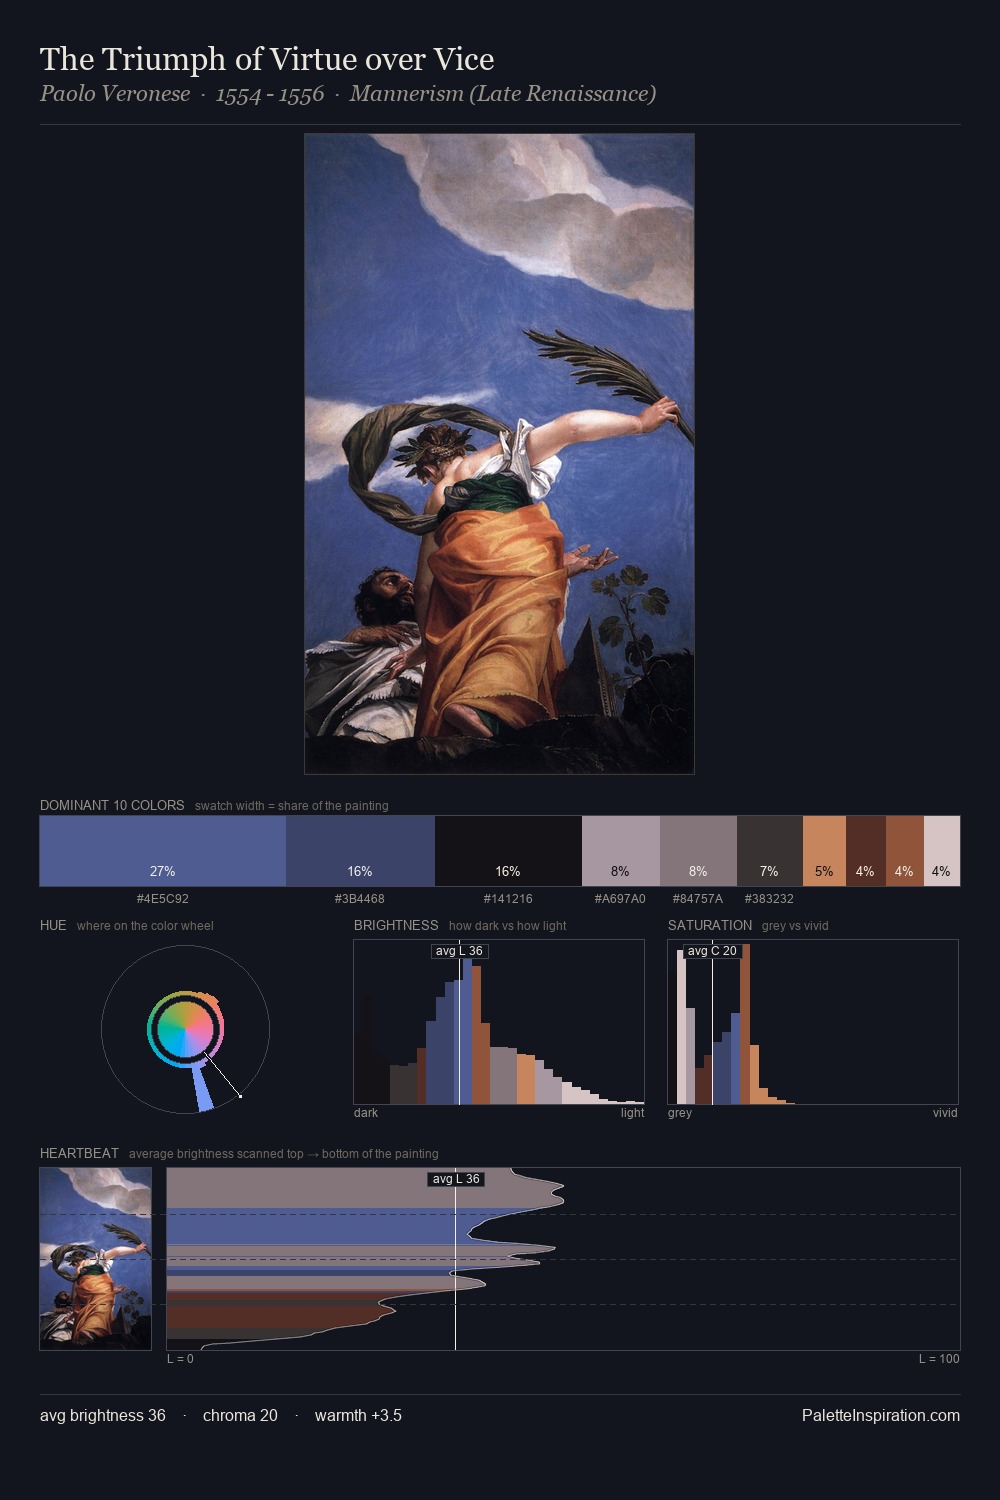Screen dimensions: 1000x1500
Task: Click the saturation histogram chart
Action: pyautogui.click(x=813, y=1022)
